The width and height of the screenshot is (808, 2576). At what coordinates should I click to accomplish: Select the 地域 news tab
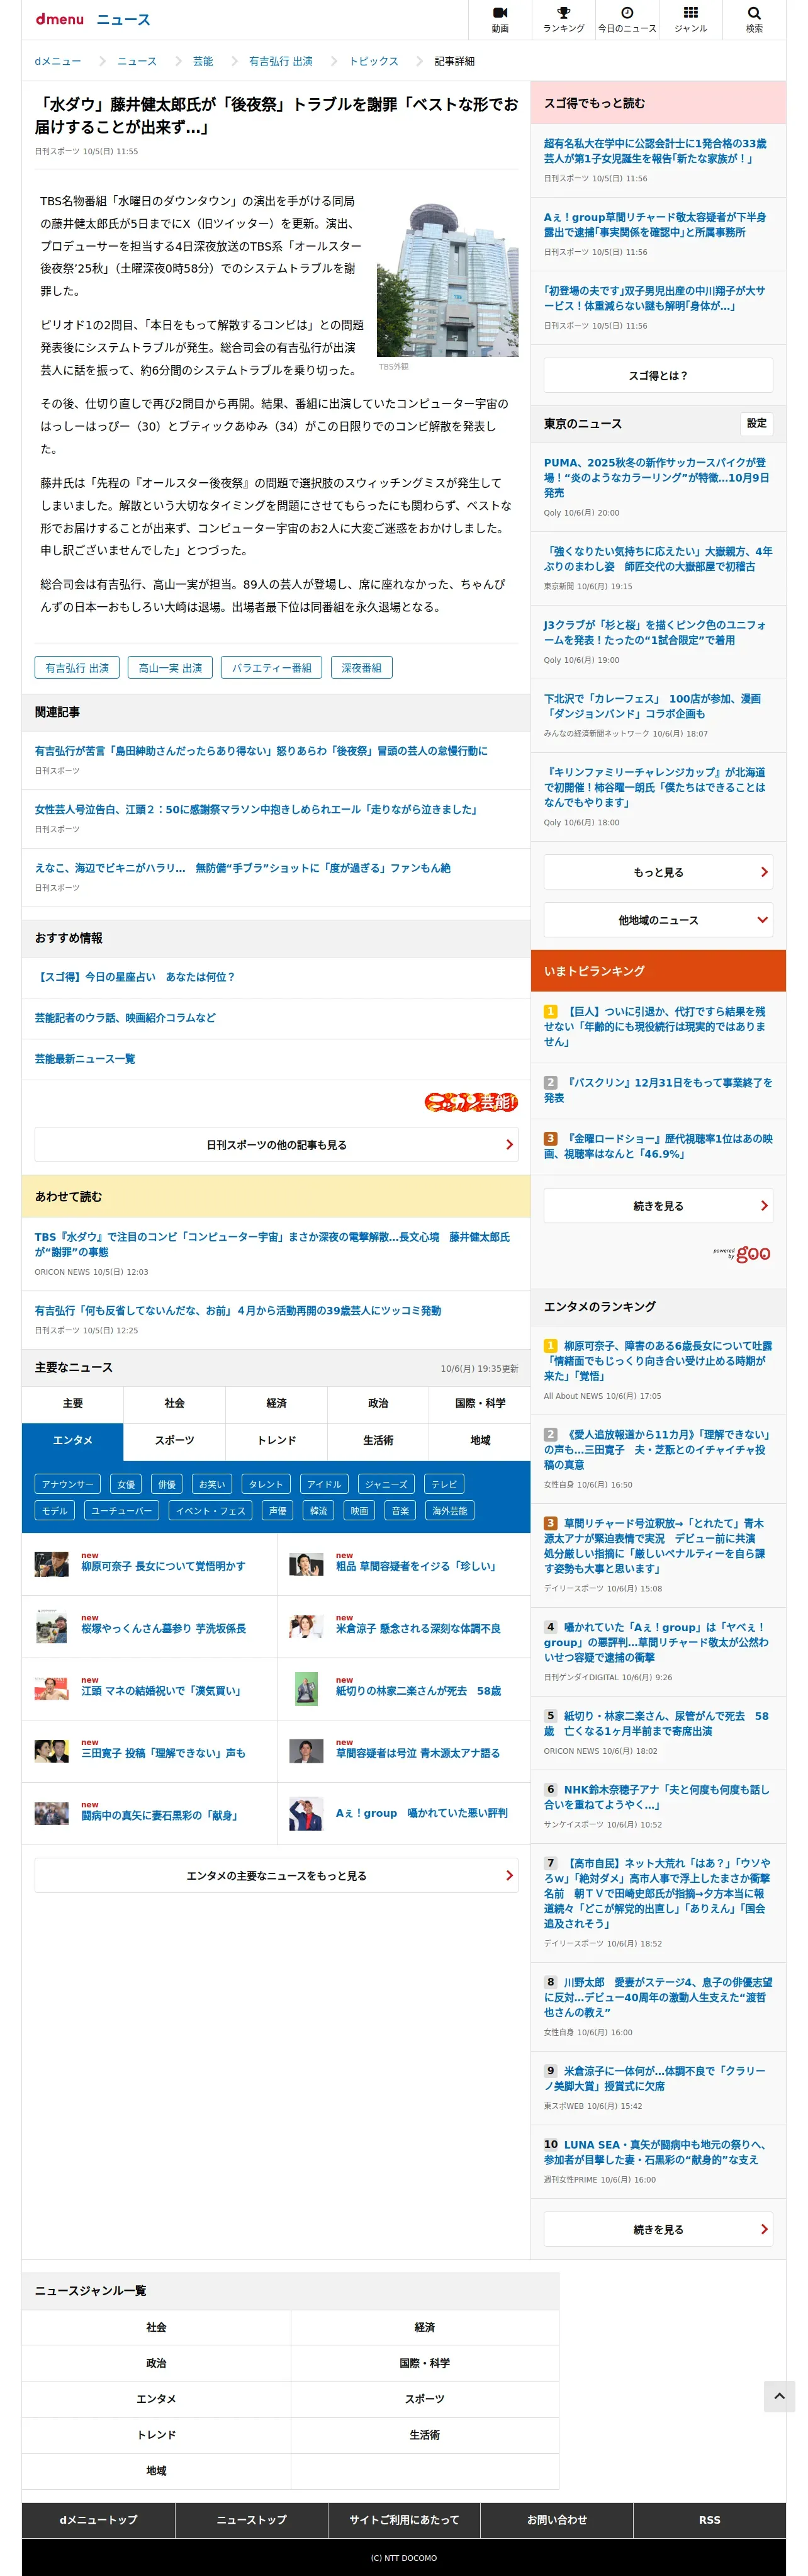pyautogui.click(x=480, y=1441)
